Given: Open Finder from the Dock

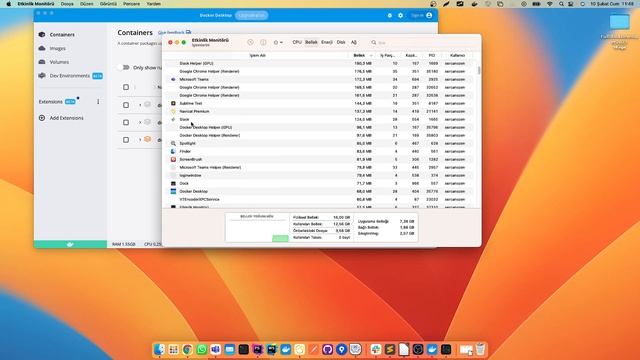Looking at the screenshot, I should [159, 349].
